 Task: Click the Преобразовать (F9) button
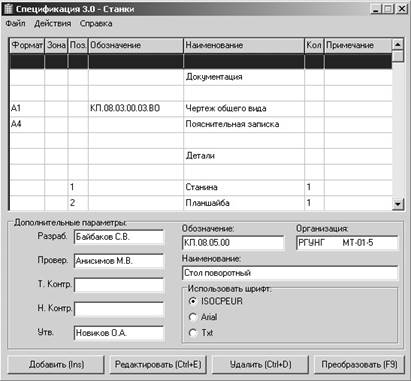tap(359, 364)
